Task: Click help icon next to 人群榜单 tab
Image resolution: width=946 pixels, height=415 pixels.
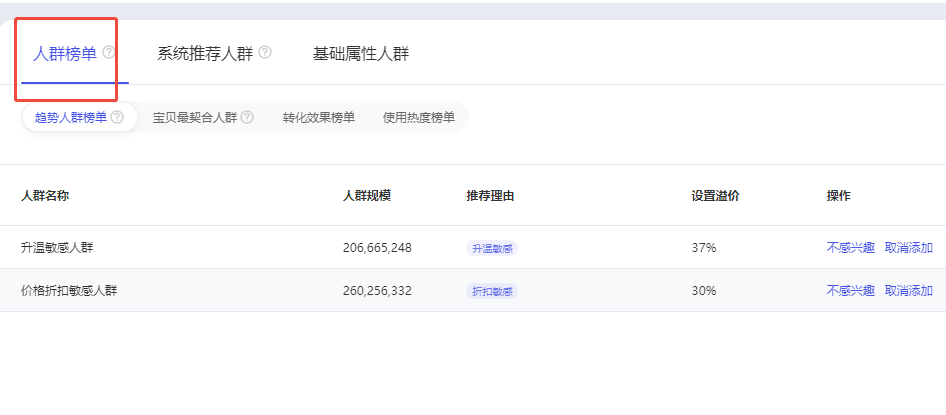Action: point(109,53)
